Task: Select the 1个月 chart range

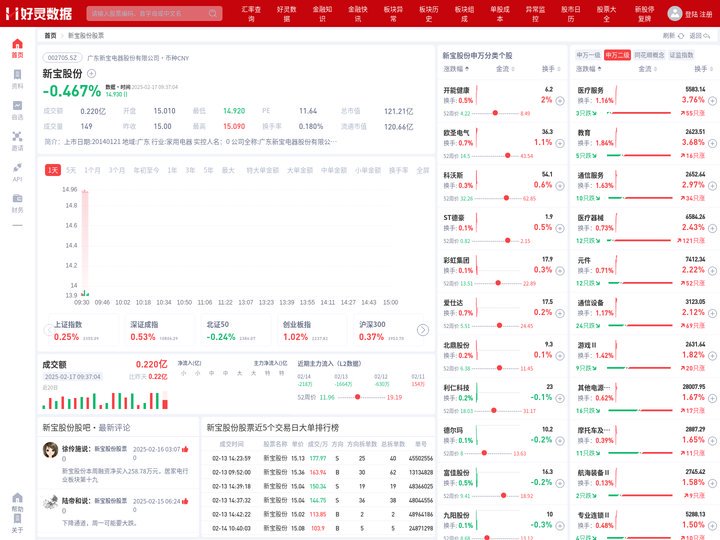Action: pyautogui.click(x=92, y=170)
